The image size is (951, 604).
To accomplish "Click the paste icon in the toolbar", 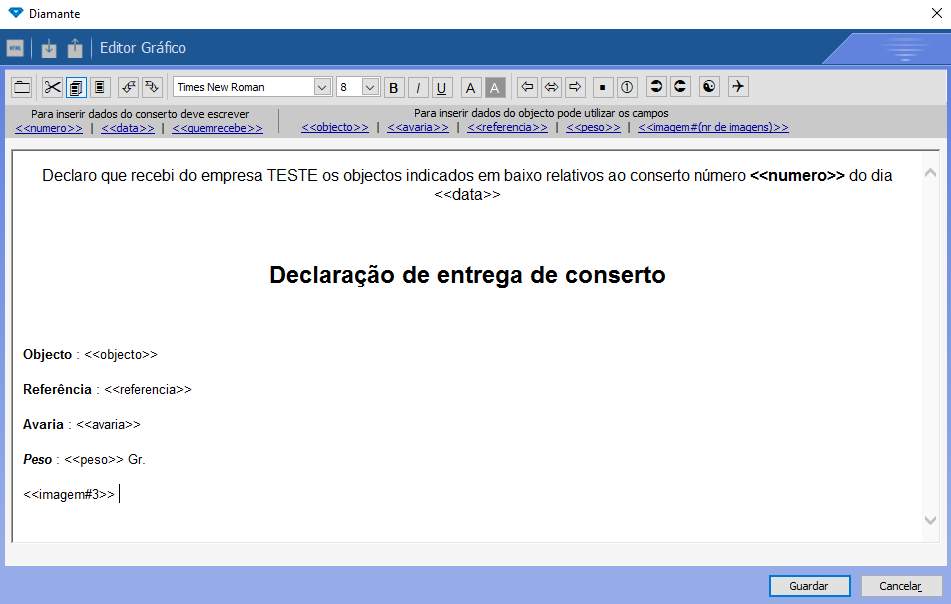I will click(x=99, y=87).
